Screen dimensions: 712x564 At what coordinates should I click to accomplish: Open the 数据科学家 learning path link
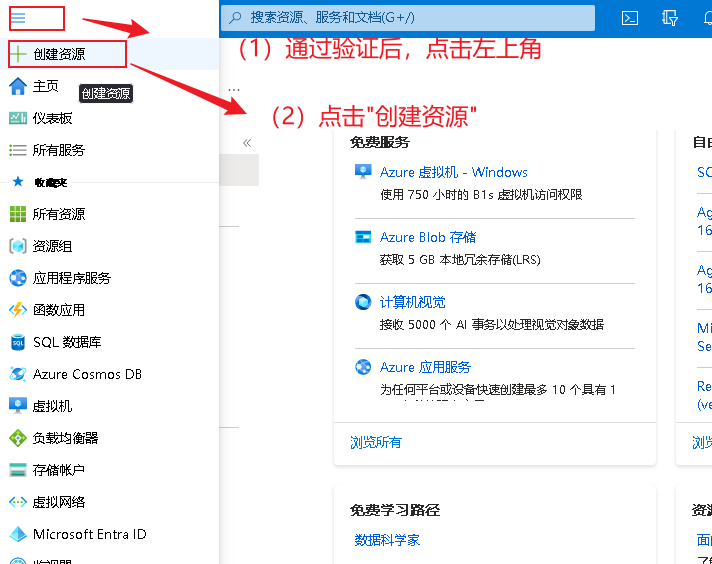[387, 540]
